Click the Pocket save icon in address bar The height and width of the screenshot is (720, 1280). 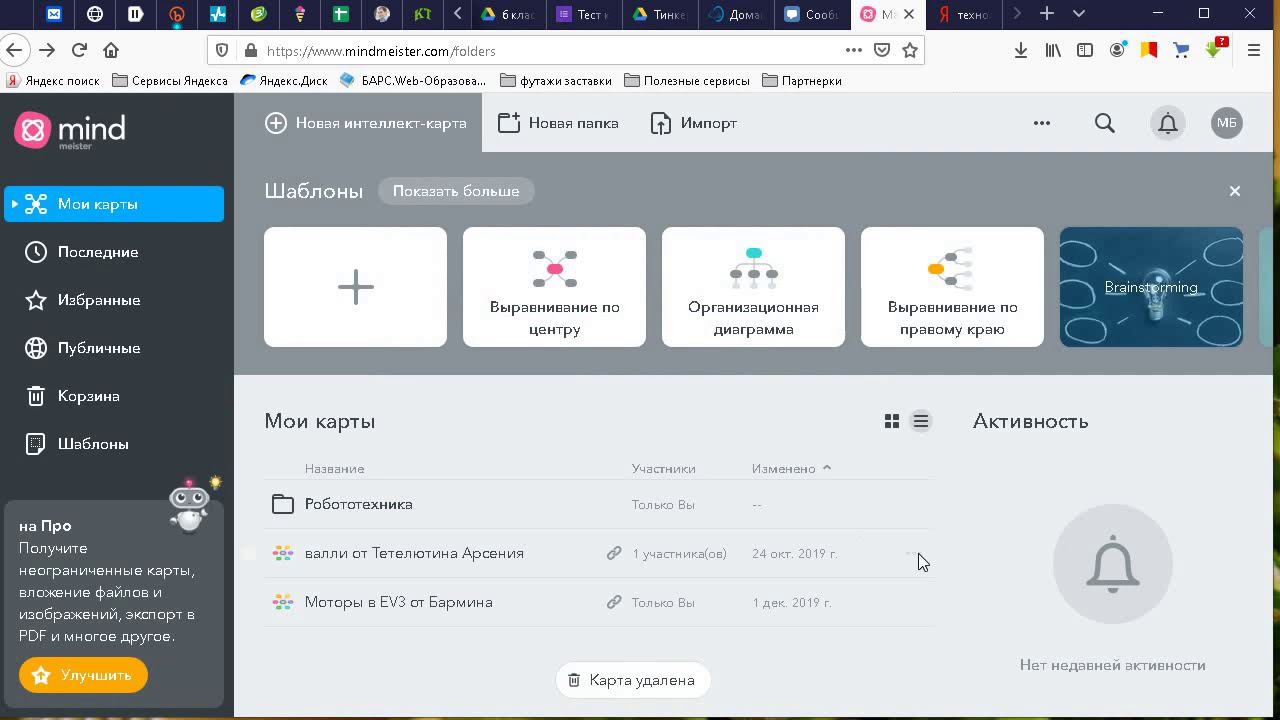point(882,50)
